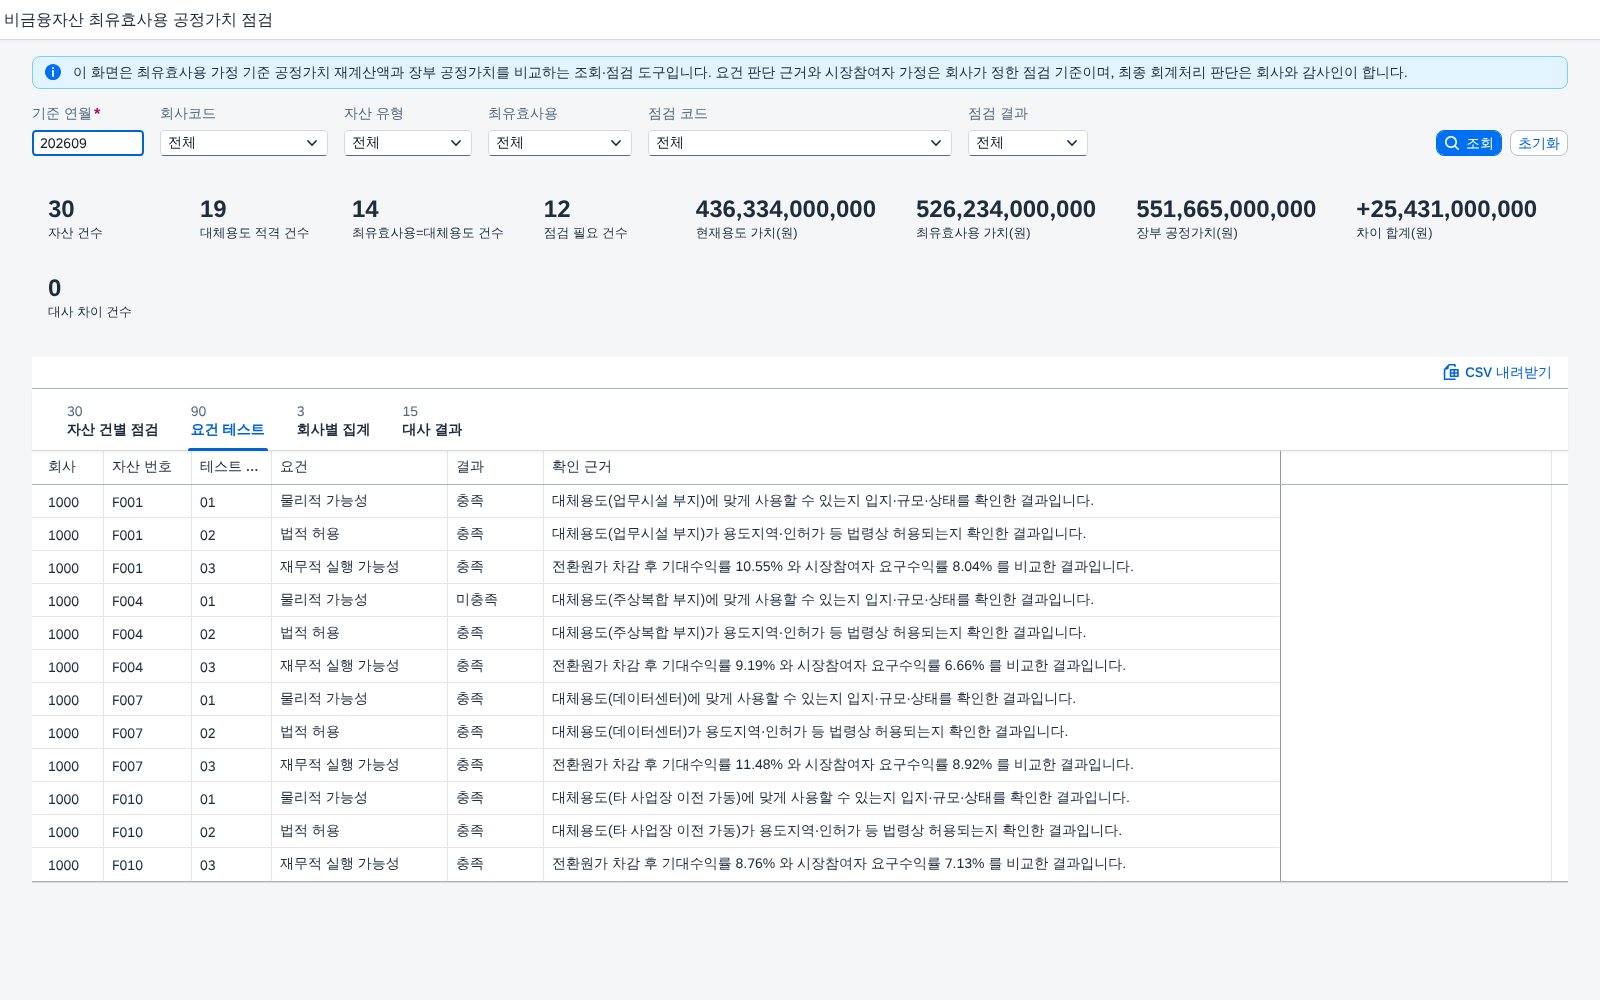Screen dimensions: 1600x1000
Task: Click the 결과 column header
Action: pyautogui.click(x=495, y=467)
